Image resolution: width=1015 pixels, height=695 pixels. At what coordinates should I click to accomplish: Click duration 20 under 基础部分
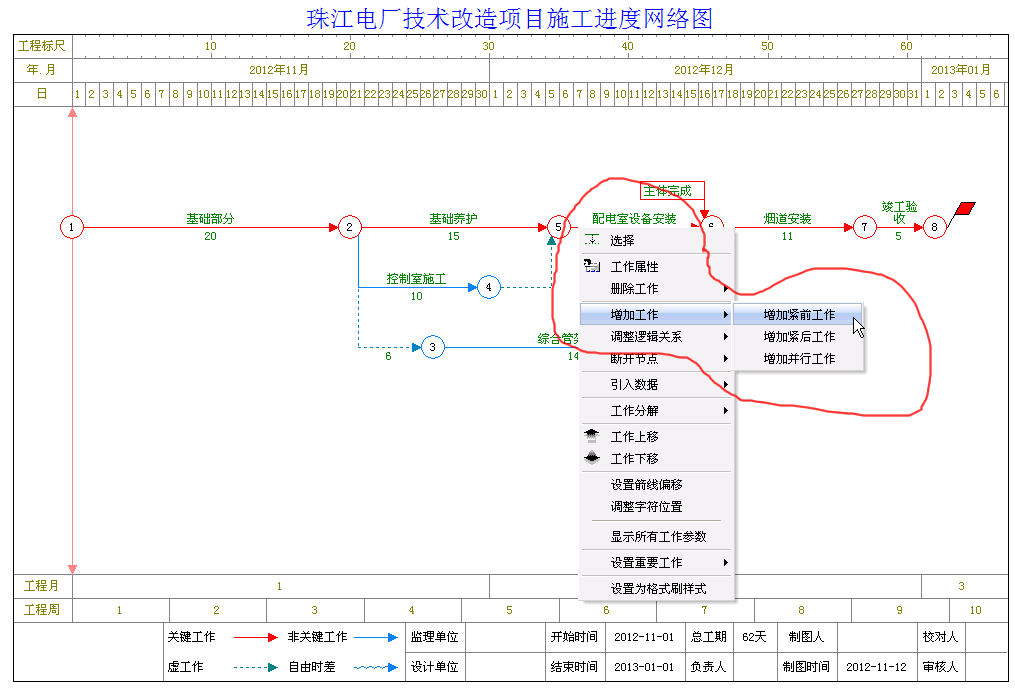[x=210, y=236]
